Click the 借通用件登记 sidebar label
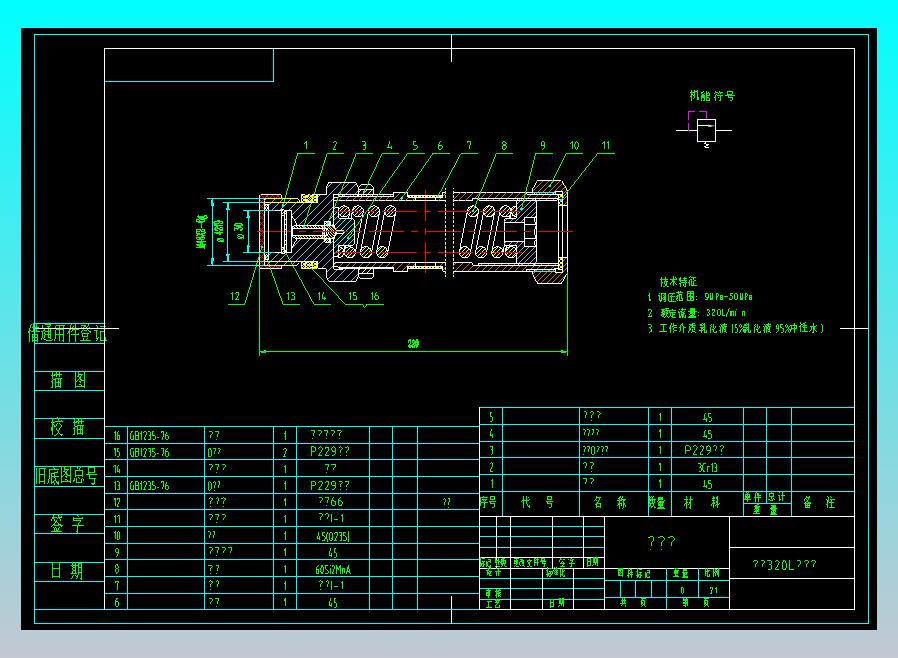898x658 pixels. pos(67,333)
